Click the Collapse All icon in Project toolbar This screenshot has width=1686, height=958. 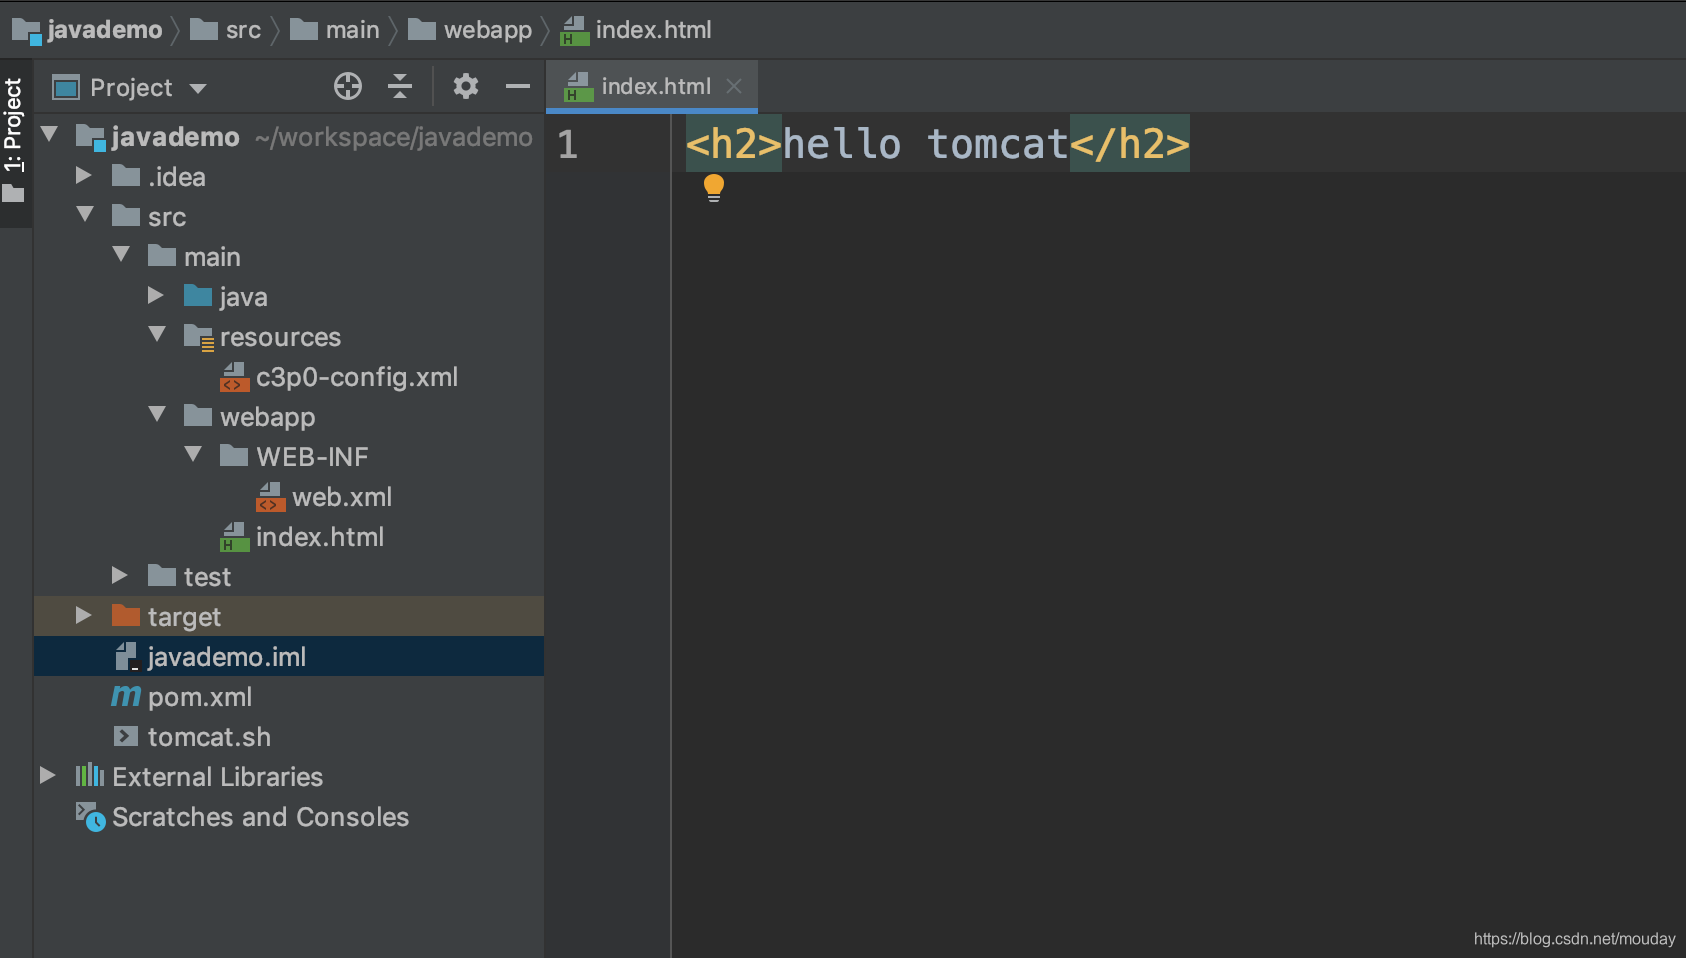tap(399, 87)
